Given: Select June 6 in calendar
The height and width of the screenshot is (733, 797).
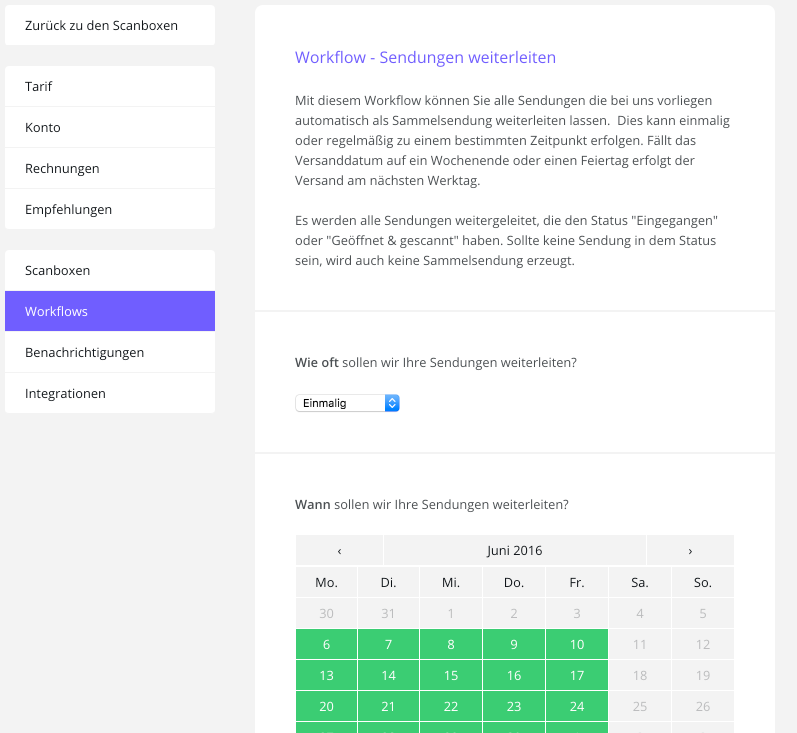Looking at the screenshot, I should click(326, 645).
